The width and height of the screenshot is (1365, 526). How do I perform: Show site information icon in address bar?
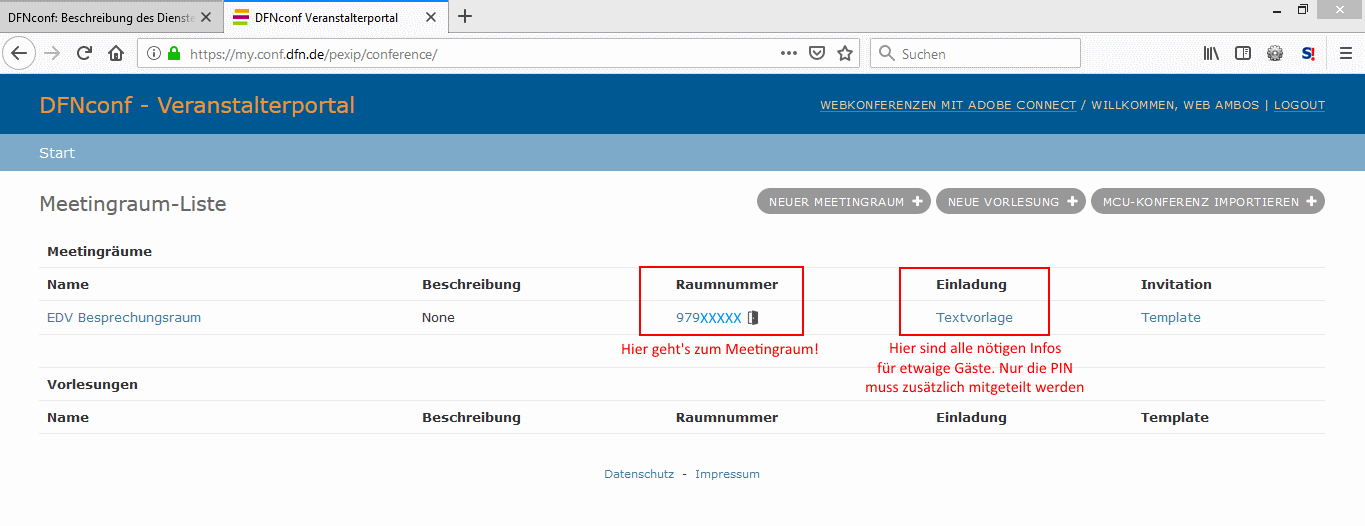154,54
